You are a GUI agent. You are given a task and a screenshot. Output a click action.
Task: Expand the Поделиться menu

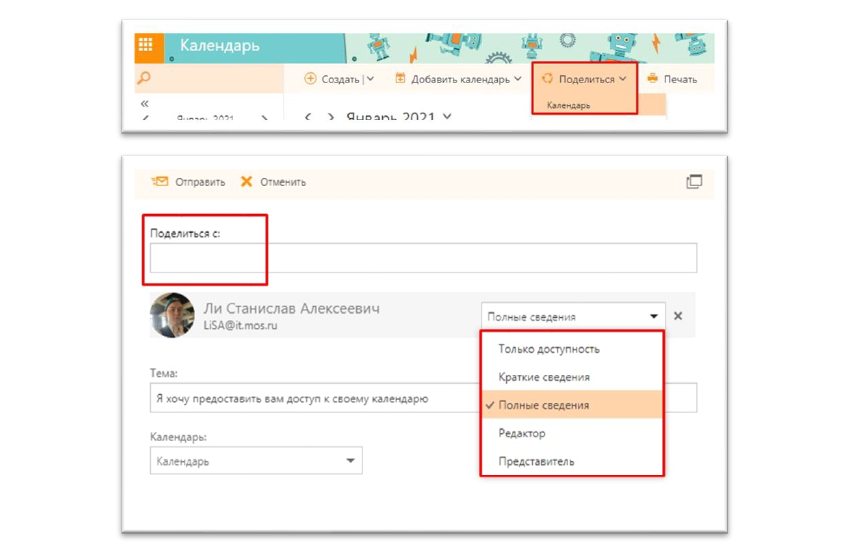click(x=585, y=79)
